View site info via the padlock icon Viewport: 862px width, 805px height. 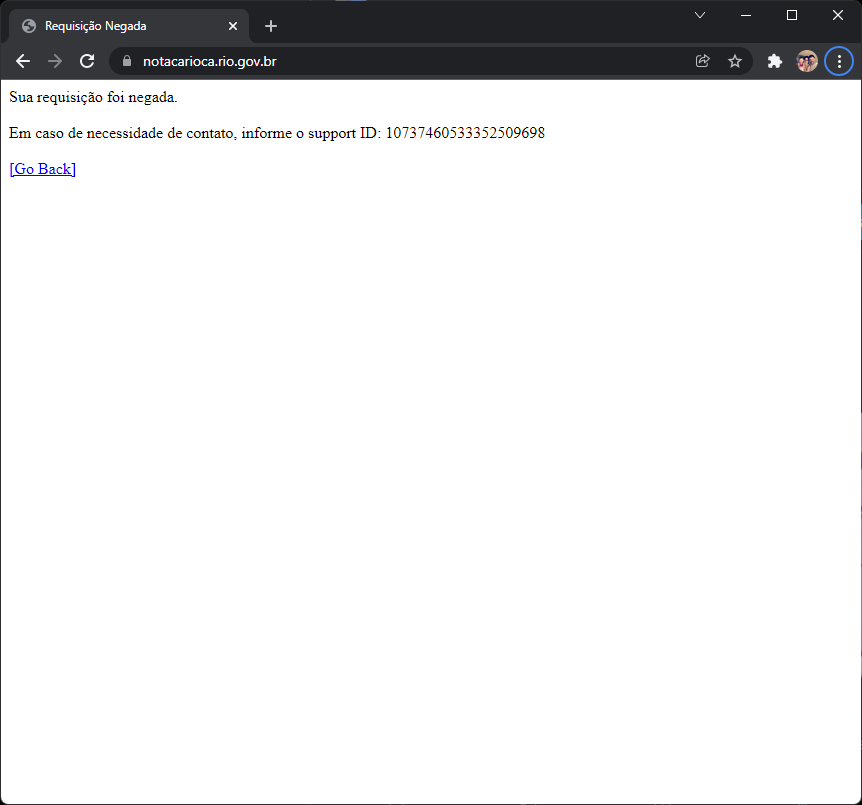click(x=127, y=61)
